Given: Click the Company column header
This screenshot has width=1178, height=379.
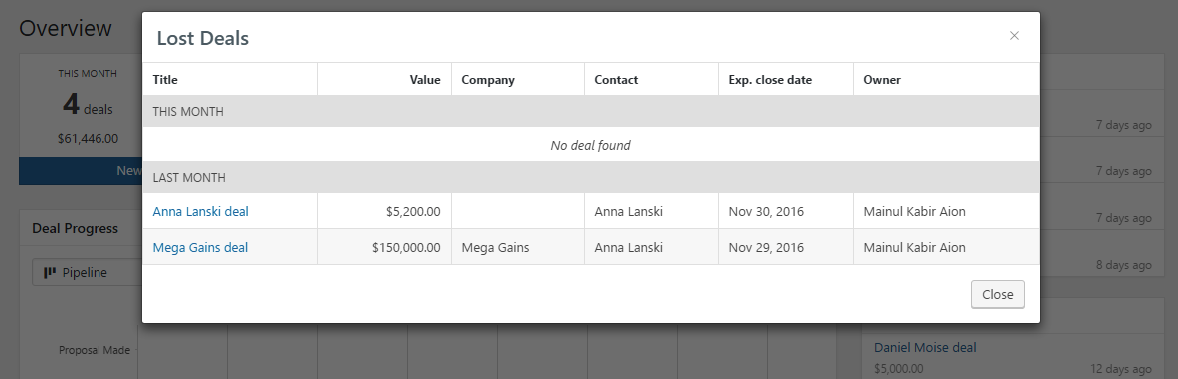Looking at the screenshot, I should 488,80.
